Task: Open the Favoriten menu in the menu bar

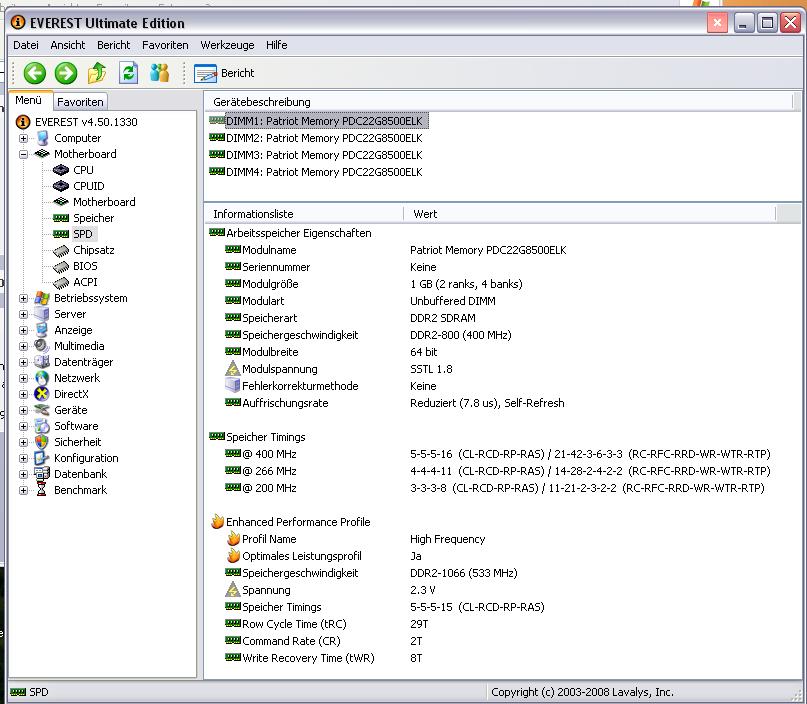Action: pyautogui.click(x=165, y=45)
